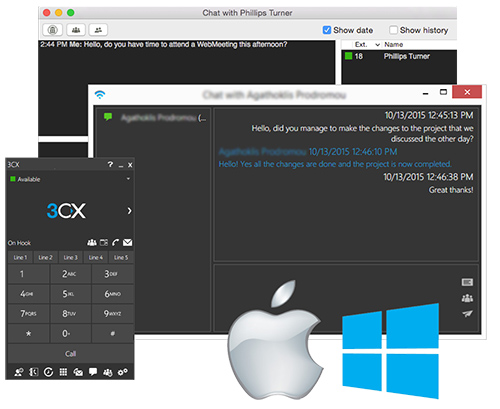Select the Line 3 tab
500x409 pixels.
pyautogui.click(x=70, y=257)
